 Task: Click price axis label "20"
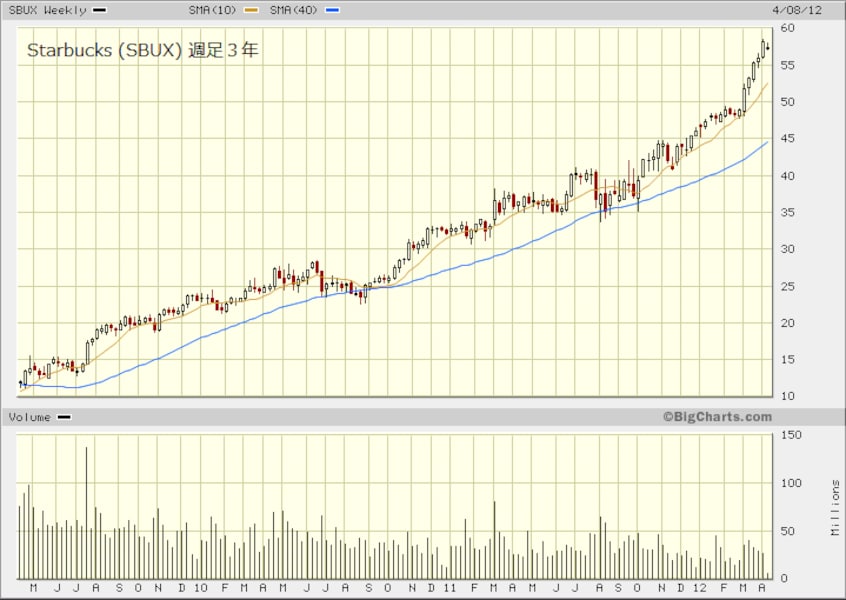coord(787,323)
